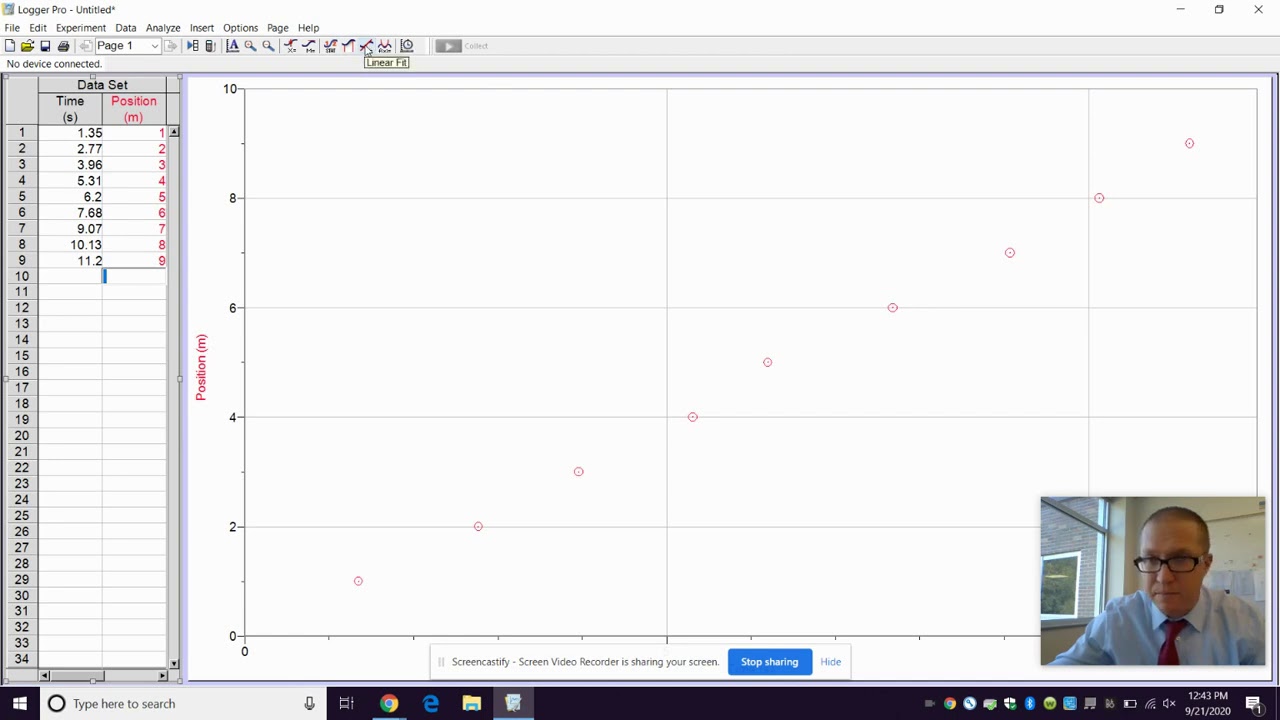
Task: Open the Statistics tool icon
Action: point(330,46)
